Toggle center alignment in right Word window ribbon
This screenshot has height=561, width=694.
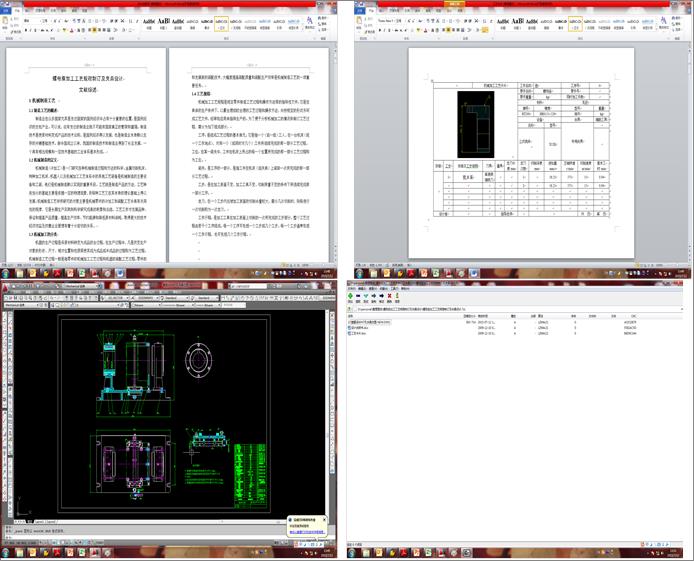pyautogui.click(x=448, y=30)
